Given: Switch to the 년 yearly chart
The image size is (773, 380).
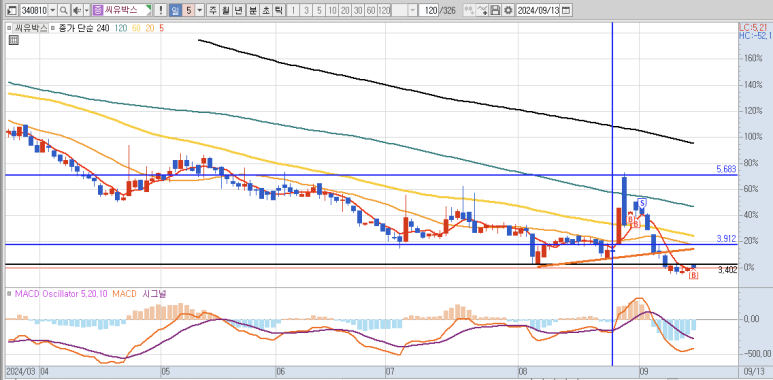Looking at the screenshot, I should point(238,10).
